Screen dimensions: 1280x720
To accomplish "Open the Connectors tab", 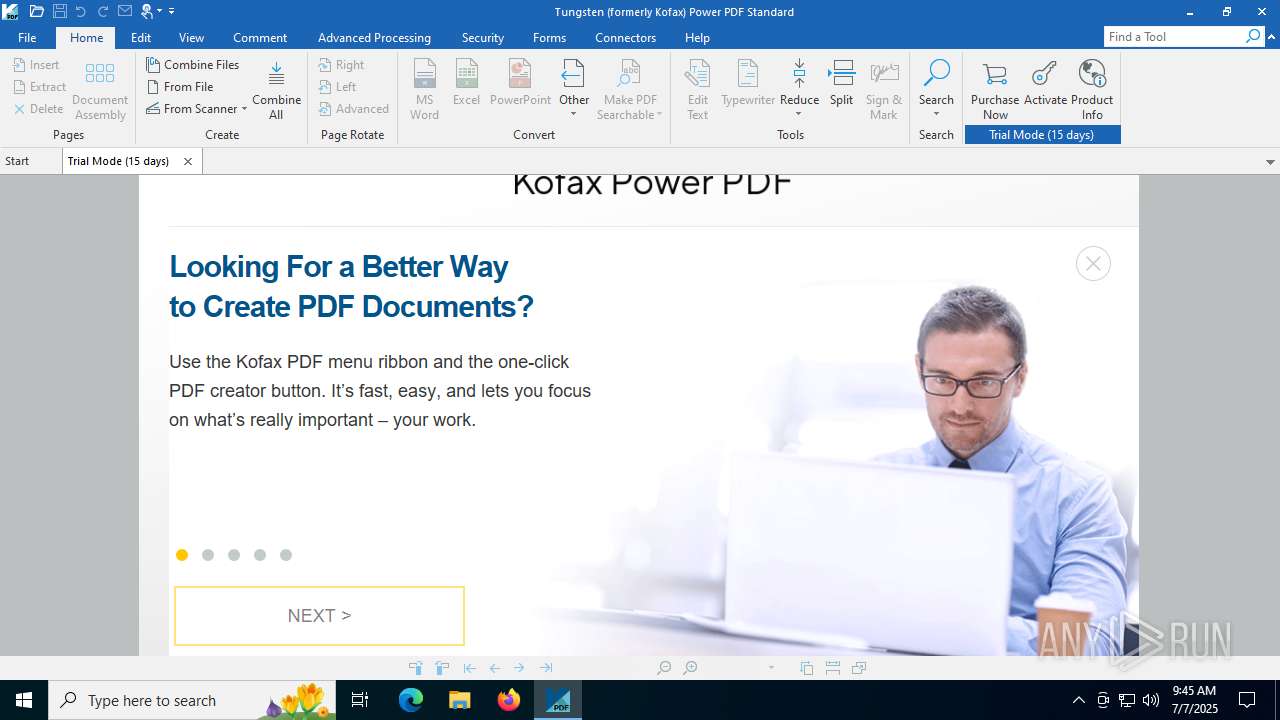I will (625, 37).
